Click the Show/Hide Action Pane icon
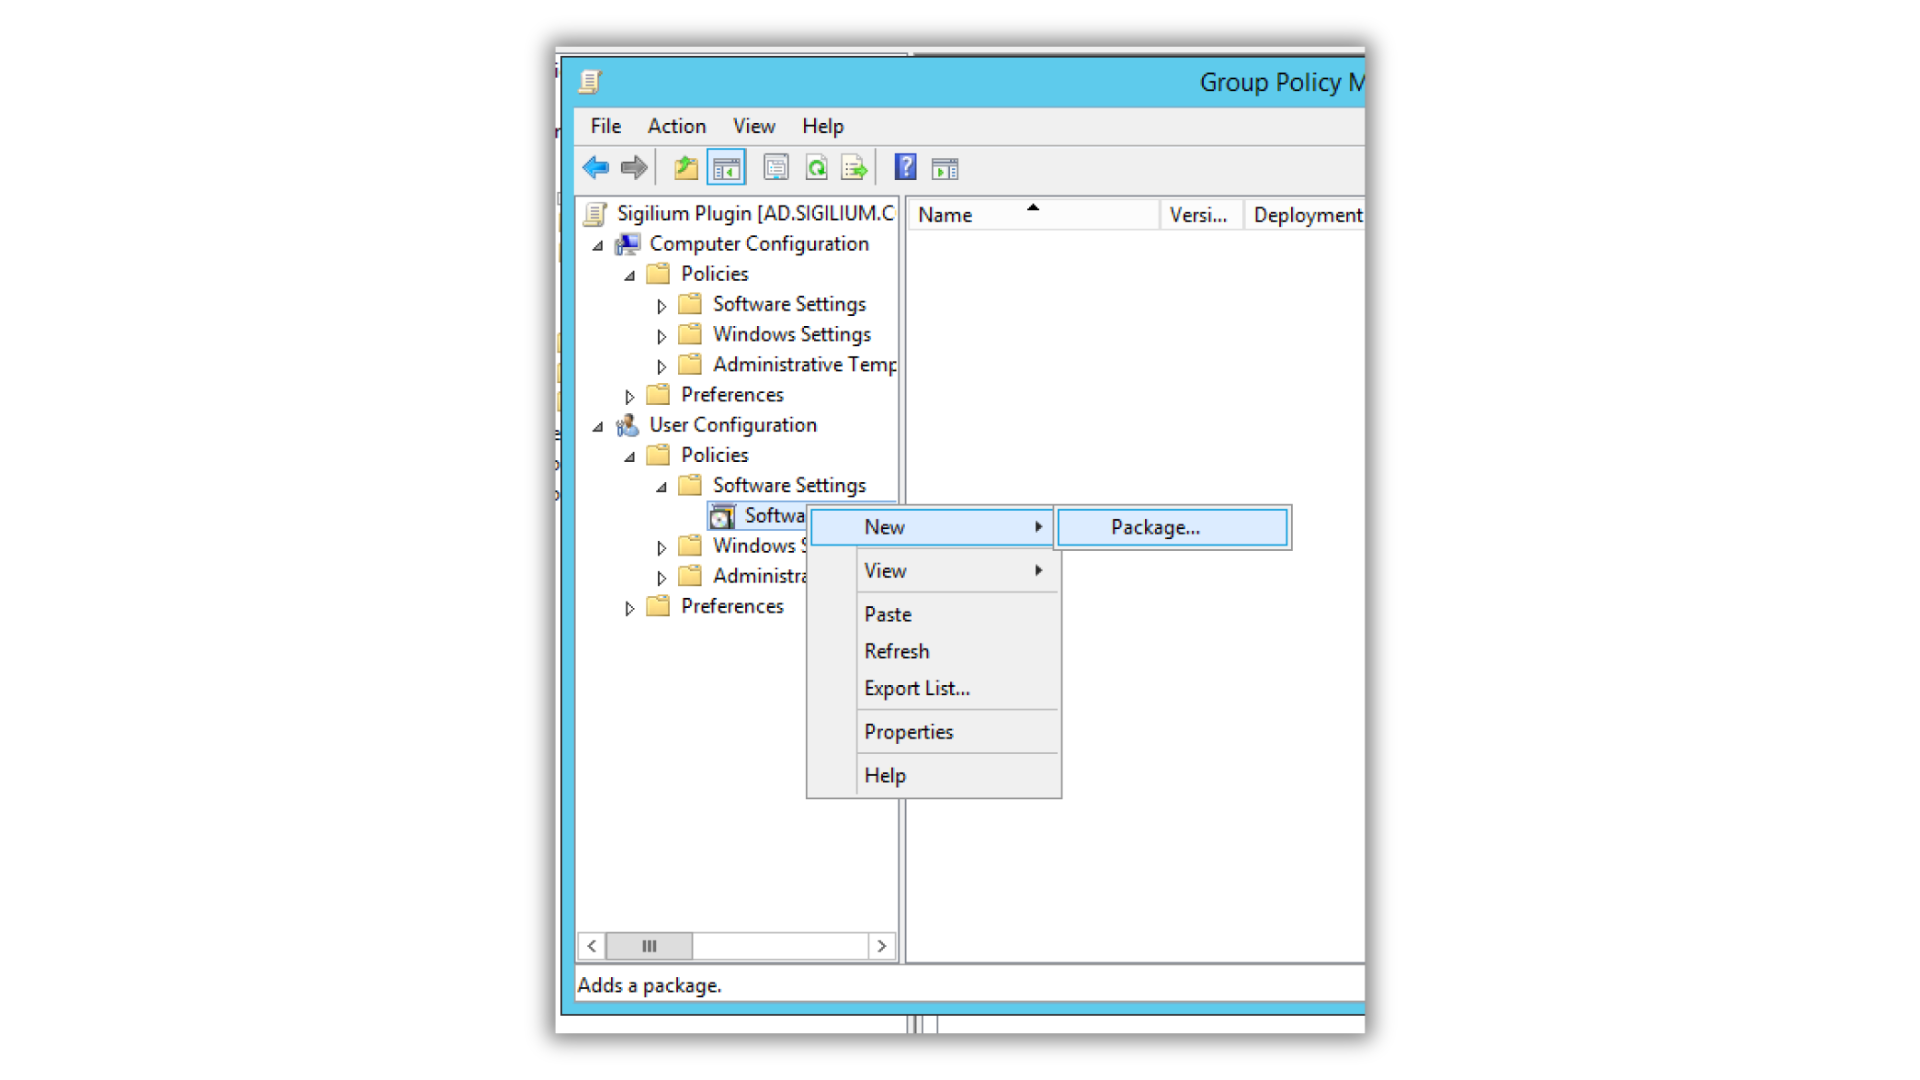The width and height of the screenshot is (1920, 1080). point(945,168)
